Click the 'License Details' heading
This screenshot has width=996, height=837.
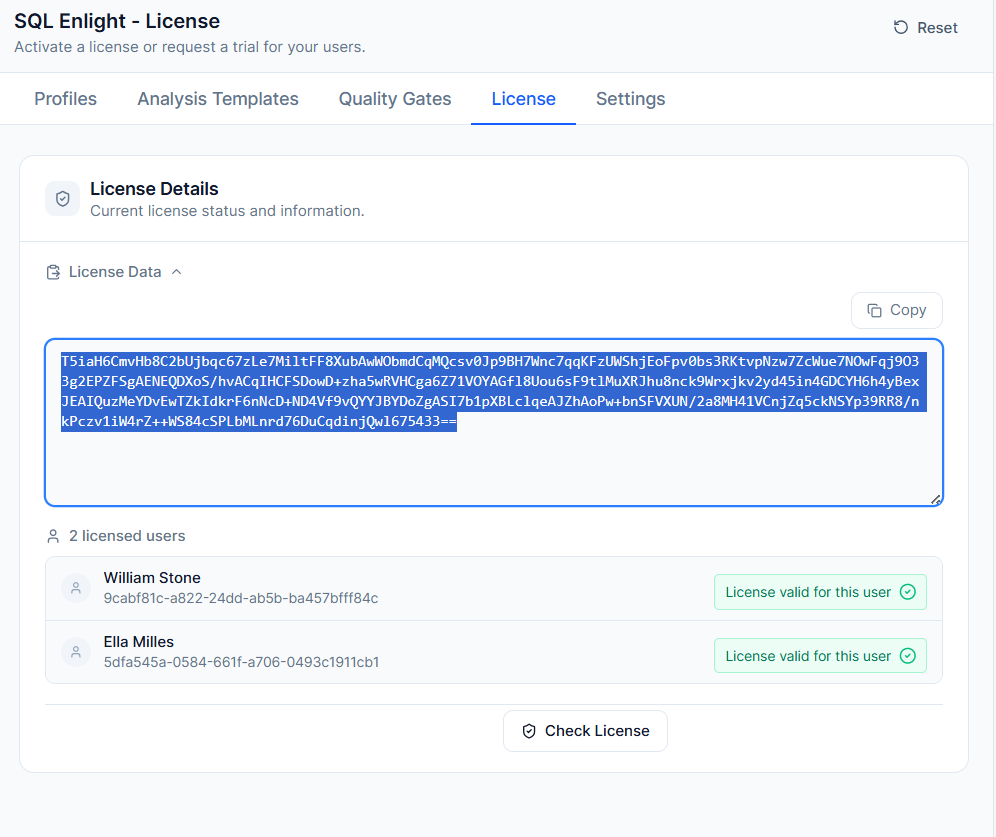click(154, 189)
